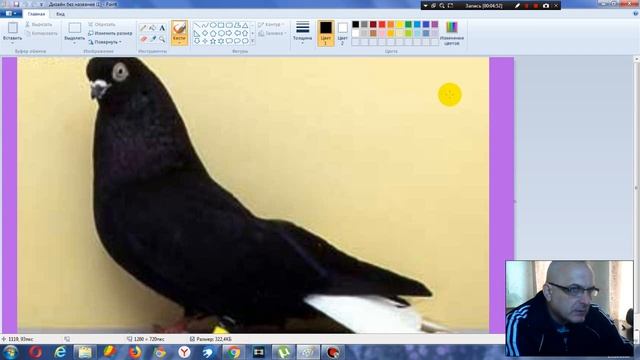Viewport: 640px width, 360px height.
Task: Choose the right triangle shape
Action: [197, 33]
